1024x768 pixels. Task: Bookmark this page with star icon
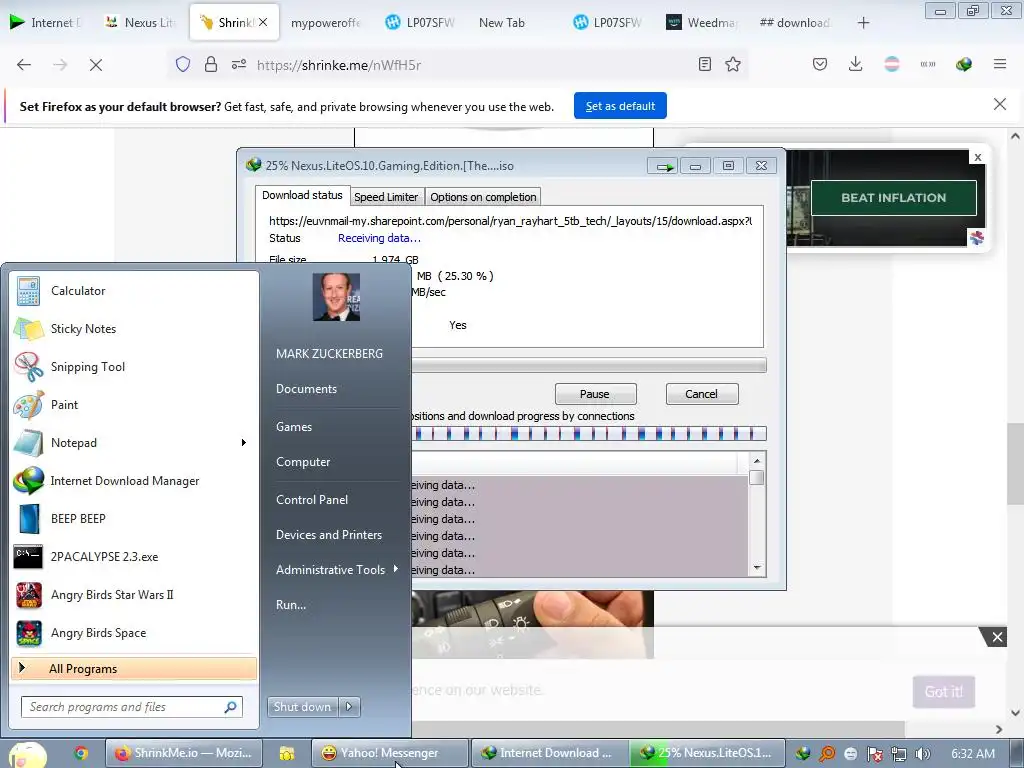733,64
